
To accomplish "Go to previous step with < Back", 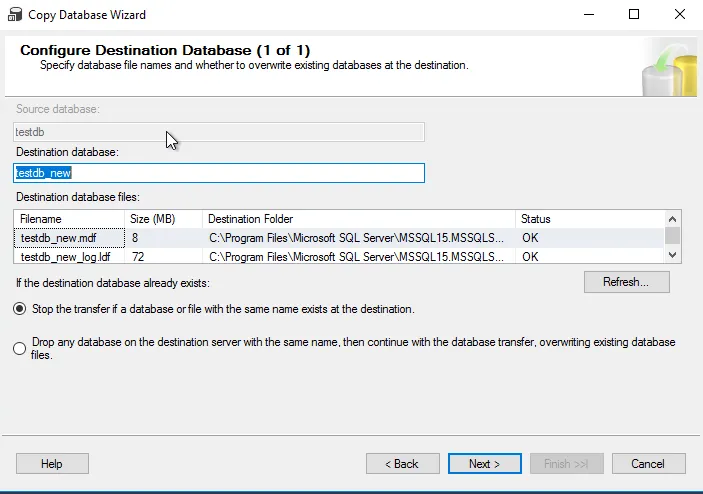I will [403, 464].
